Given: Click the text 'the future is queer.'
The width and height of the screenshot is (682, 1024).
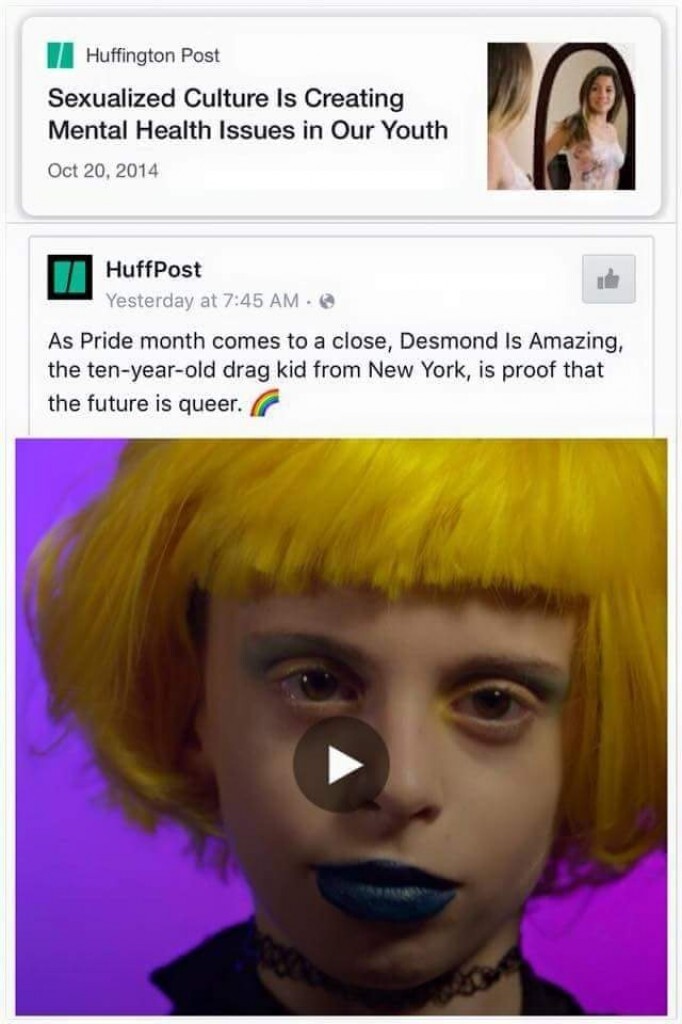Looking at the screenshot, I should pyautogui.click(x=145, y=404).
